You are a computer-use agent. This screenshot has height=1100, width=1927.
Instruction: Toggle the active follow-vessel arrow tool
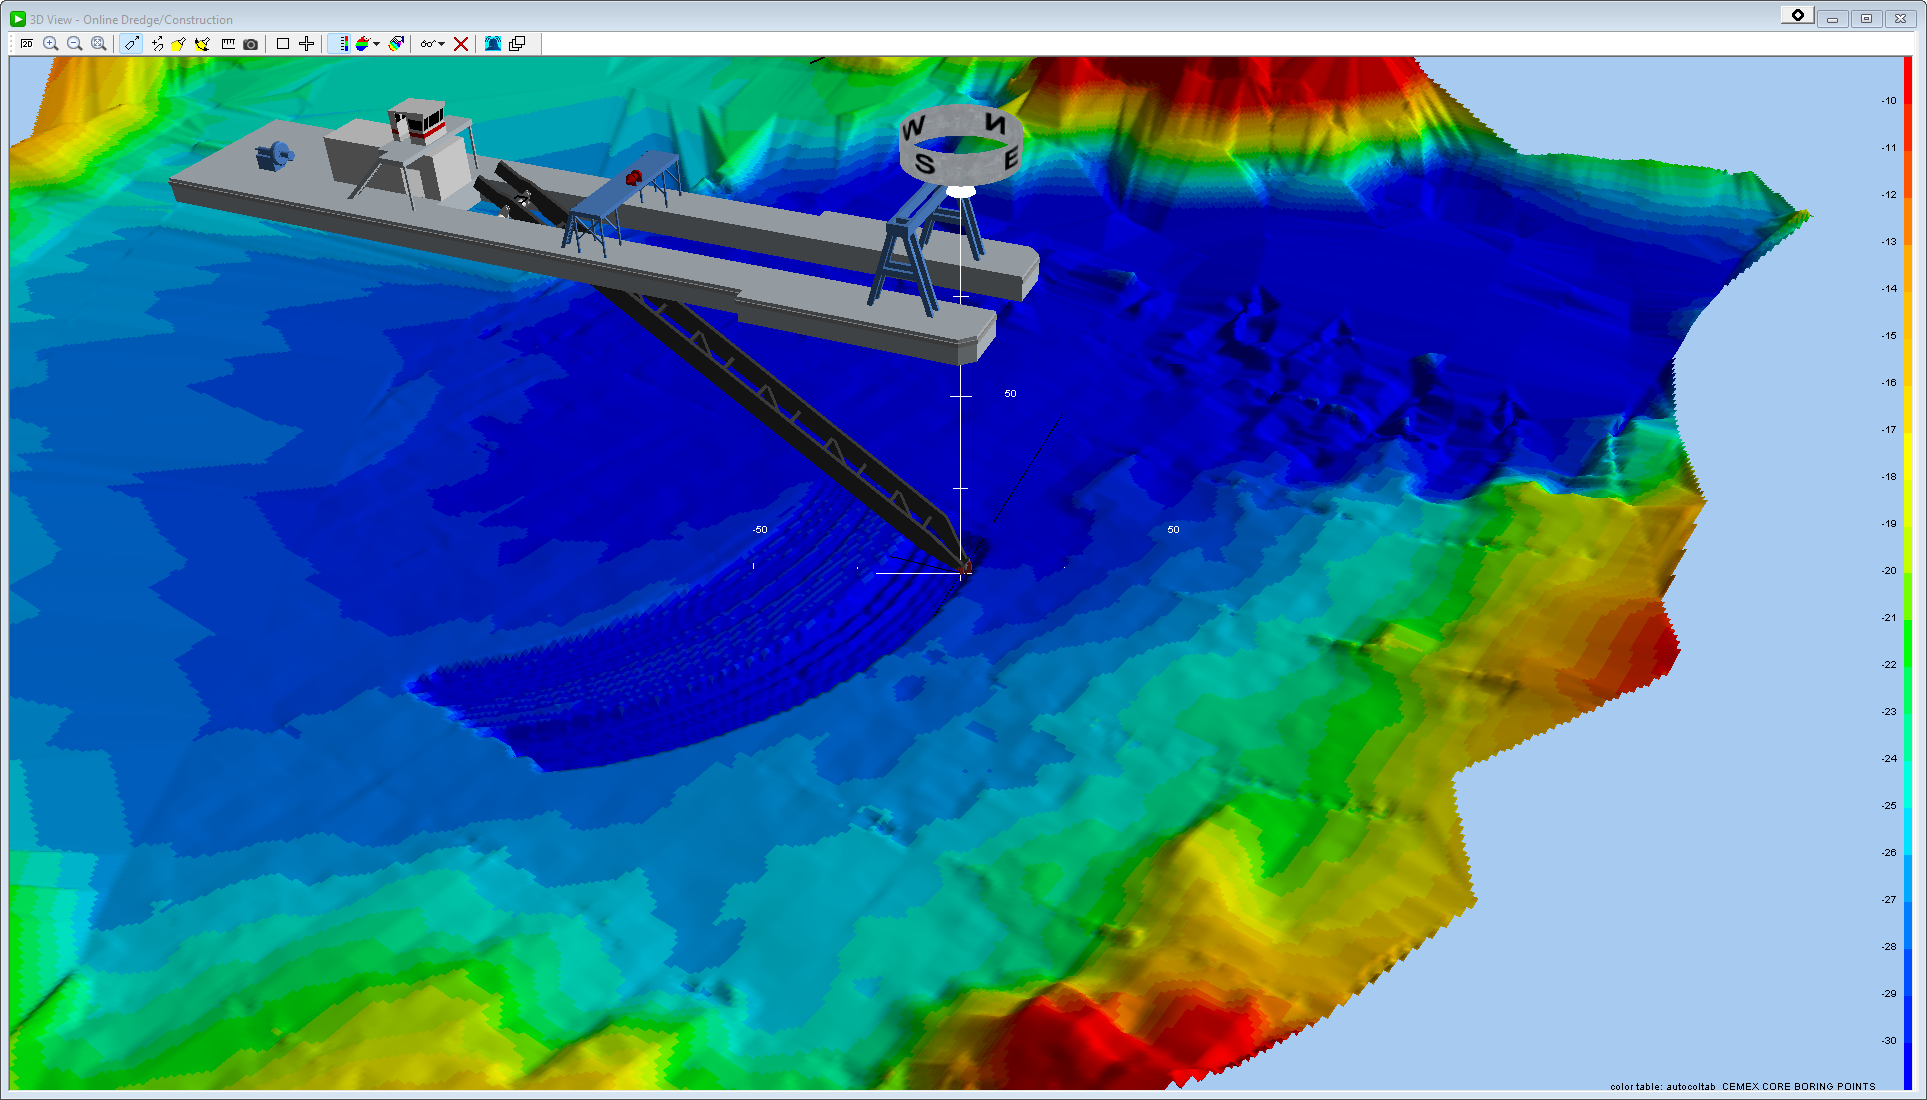(131, 44)
